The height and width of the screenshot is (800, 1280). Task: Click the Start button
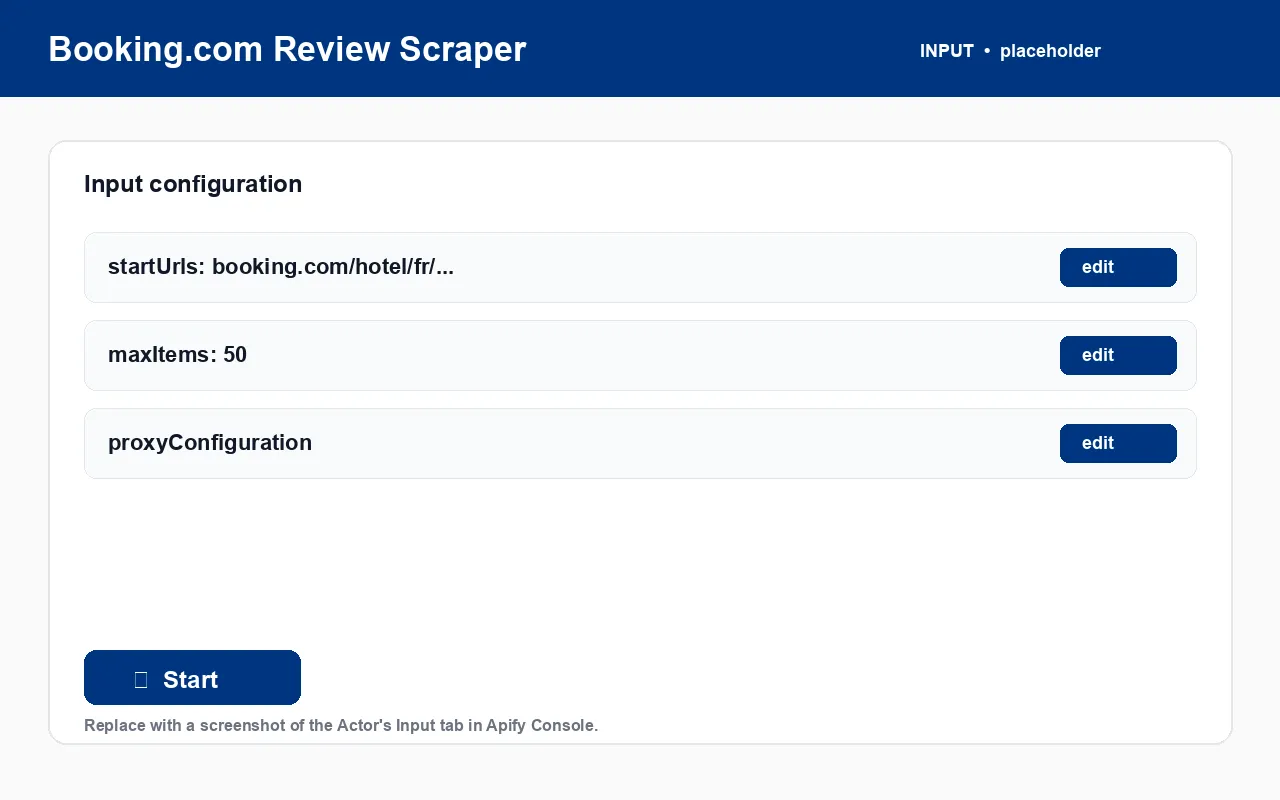(192, 677)
